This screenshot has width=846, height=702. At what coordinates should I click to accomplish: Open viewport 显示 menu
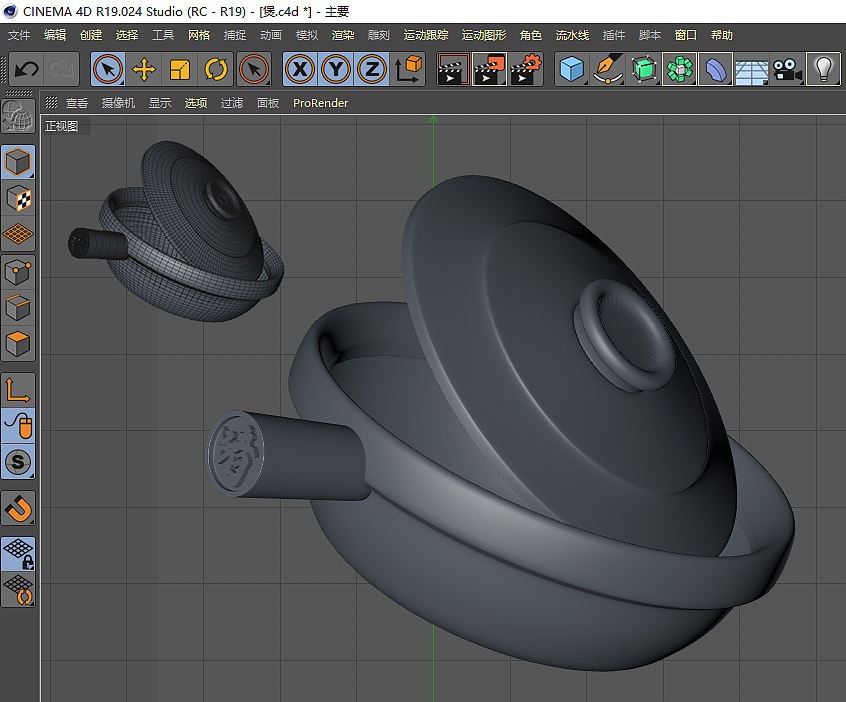pos(160,103)
